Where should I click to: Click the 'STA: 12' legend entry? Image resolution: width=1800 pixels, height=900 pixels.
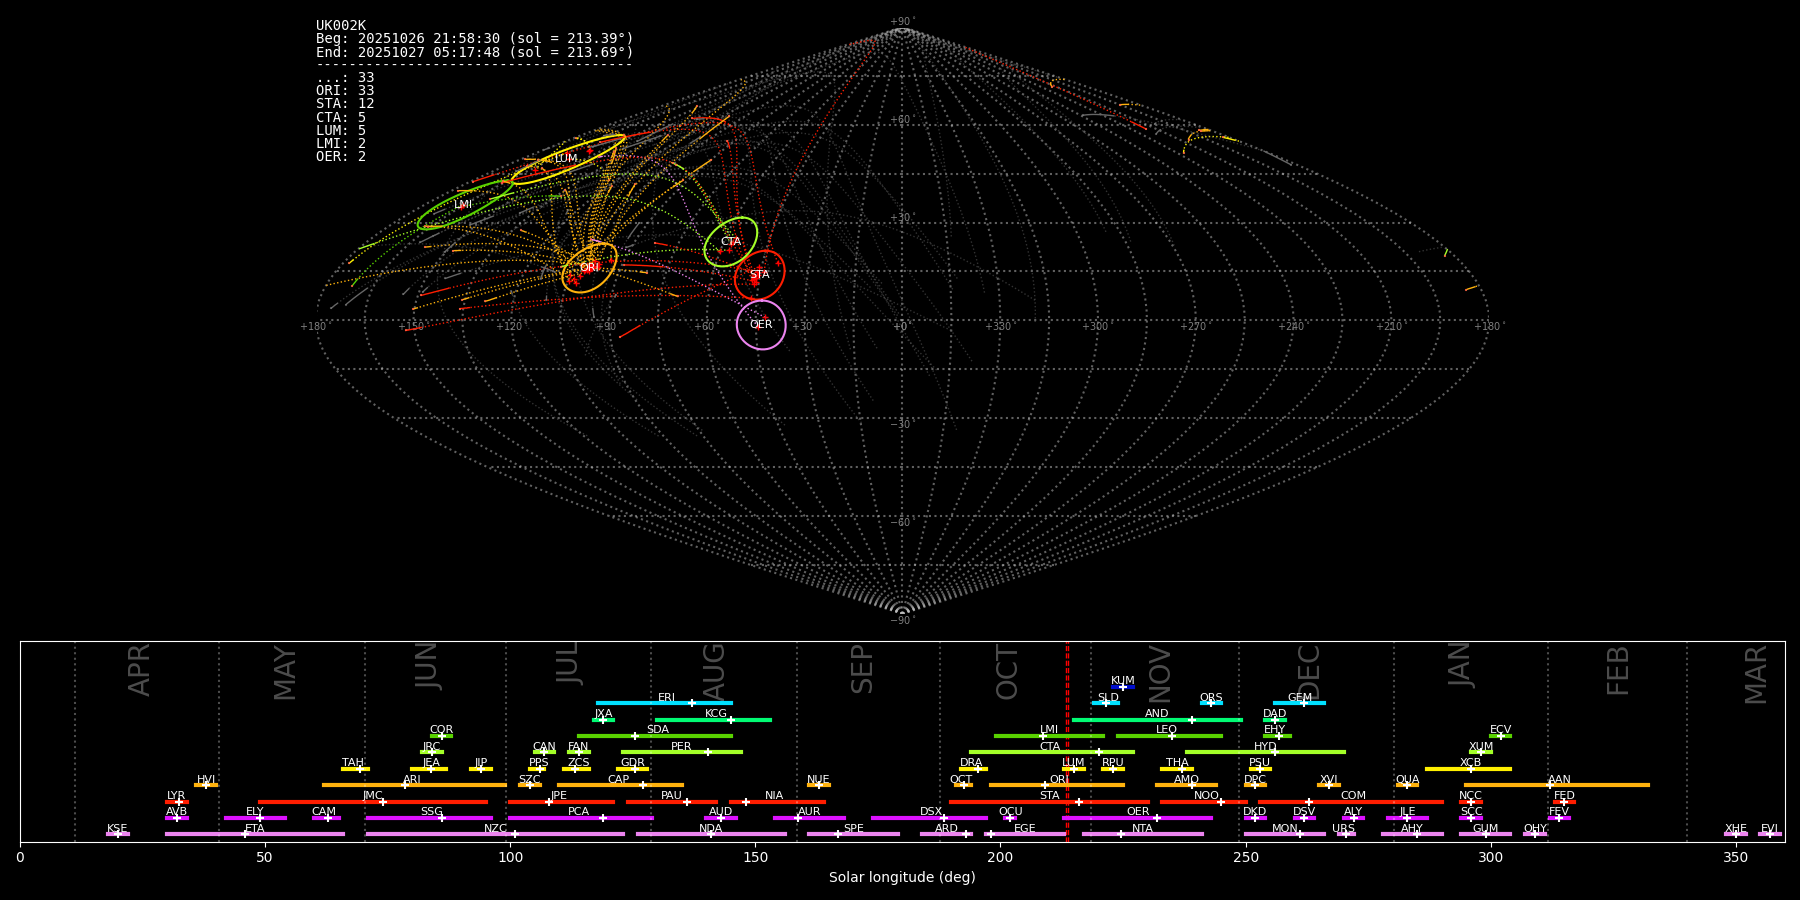pos(345,104)
